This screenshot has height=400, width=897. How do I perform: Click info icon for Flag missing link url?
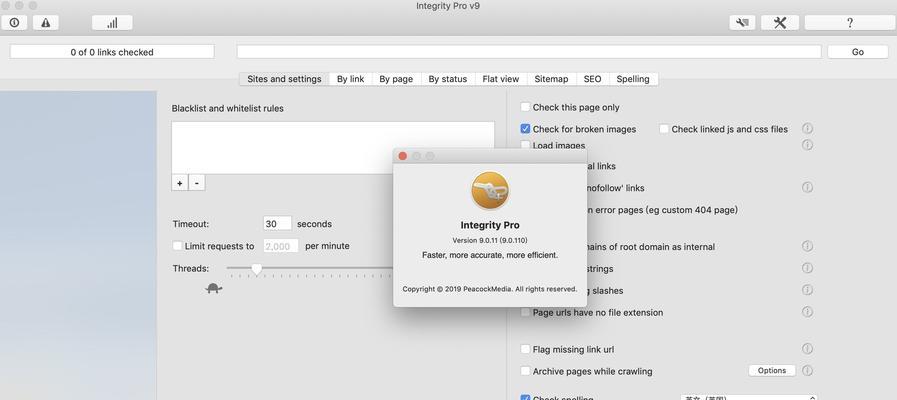tap(807, 348)
